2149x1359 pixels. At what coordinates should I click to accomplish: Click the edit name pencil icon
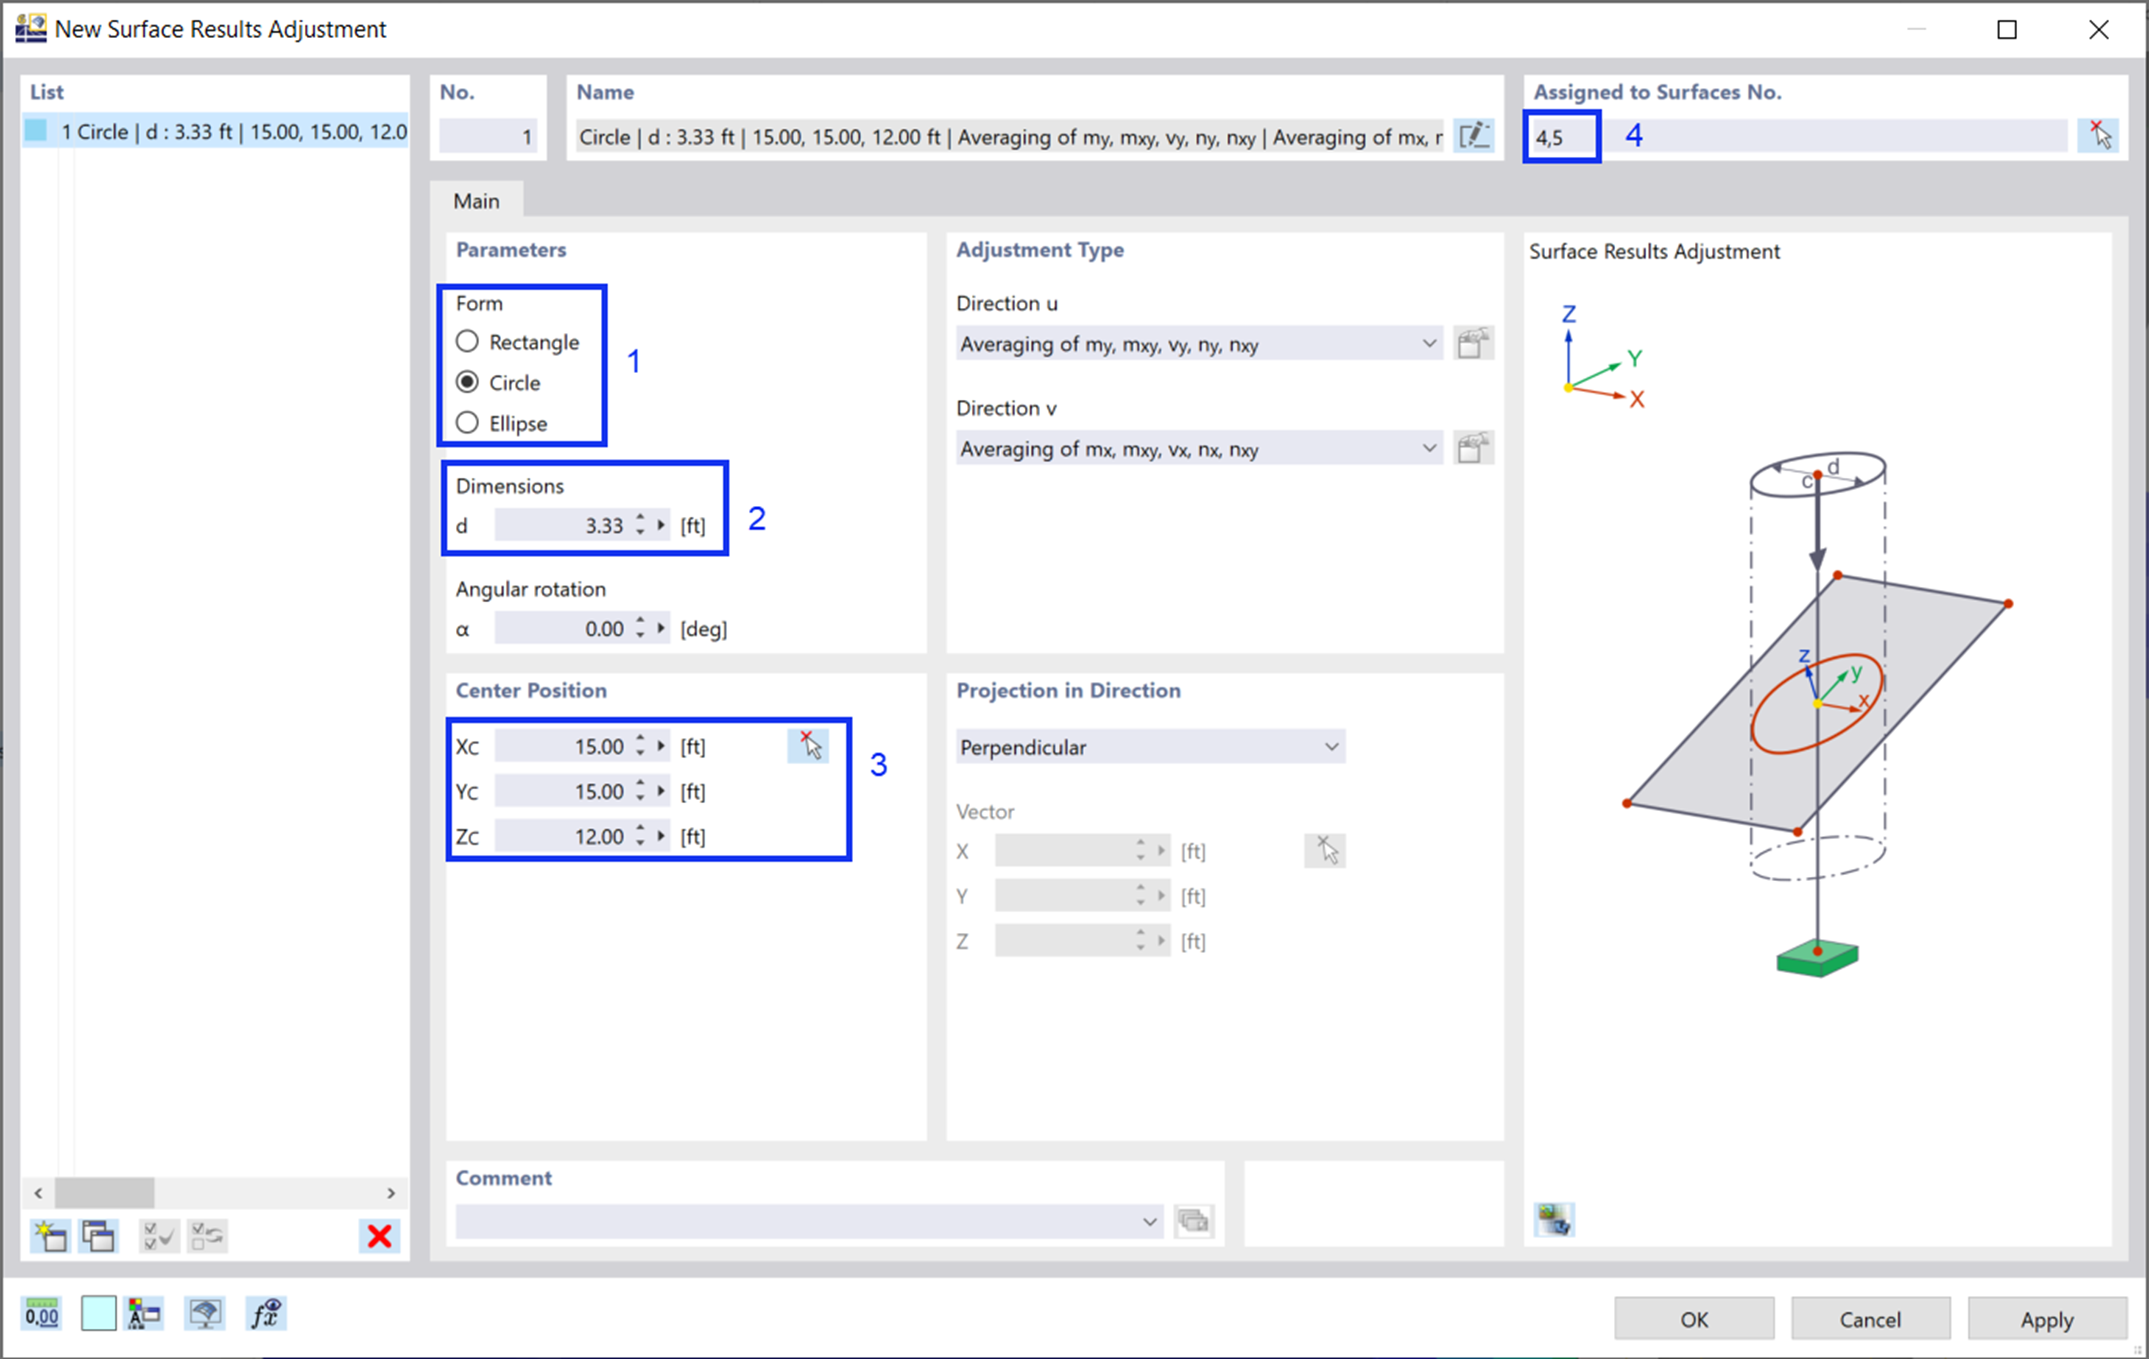coord(1473,135)
